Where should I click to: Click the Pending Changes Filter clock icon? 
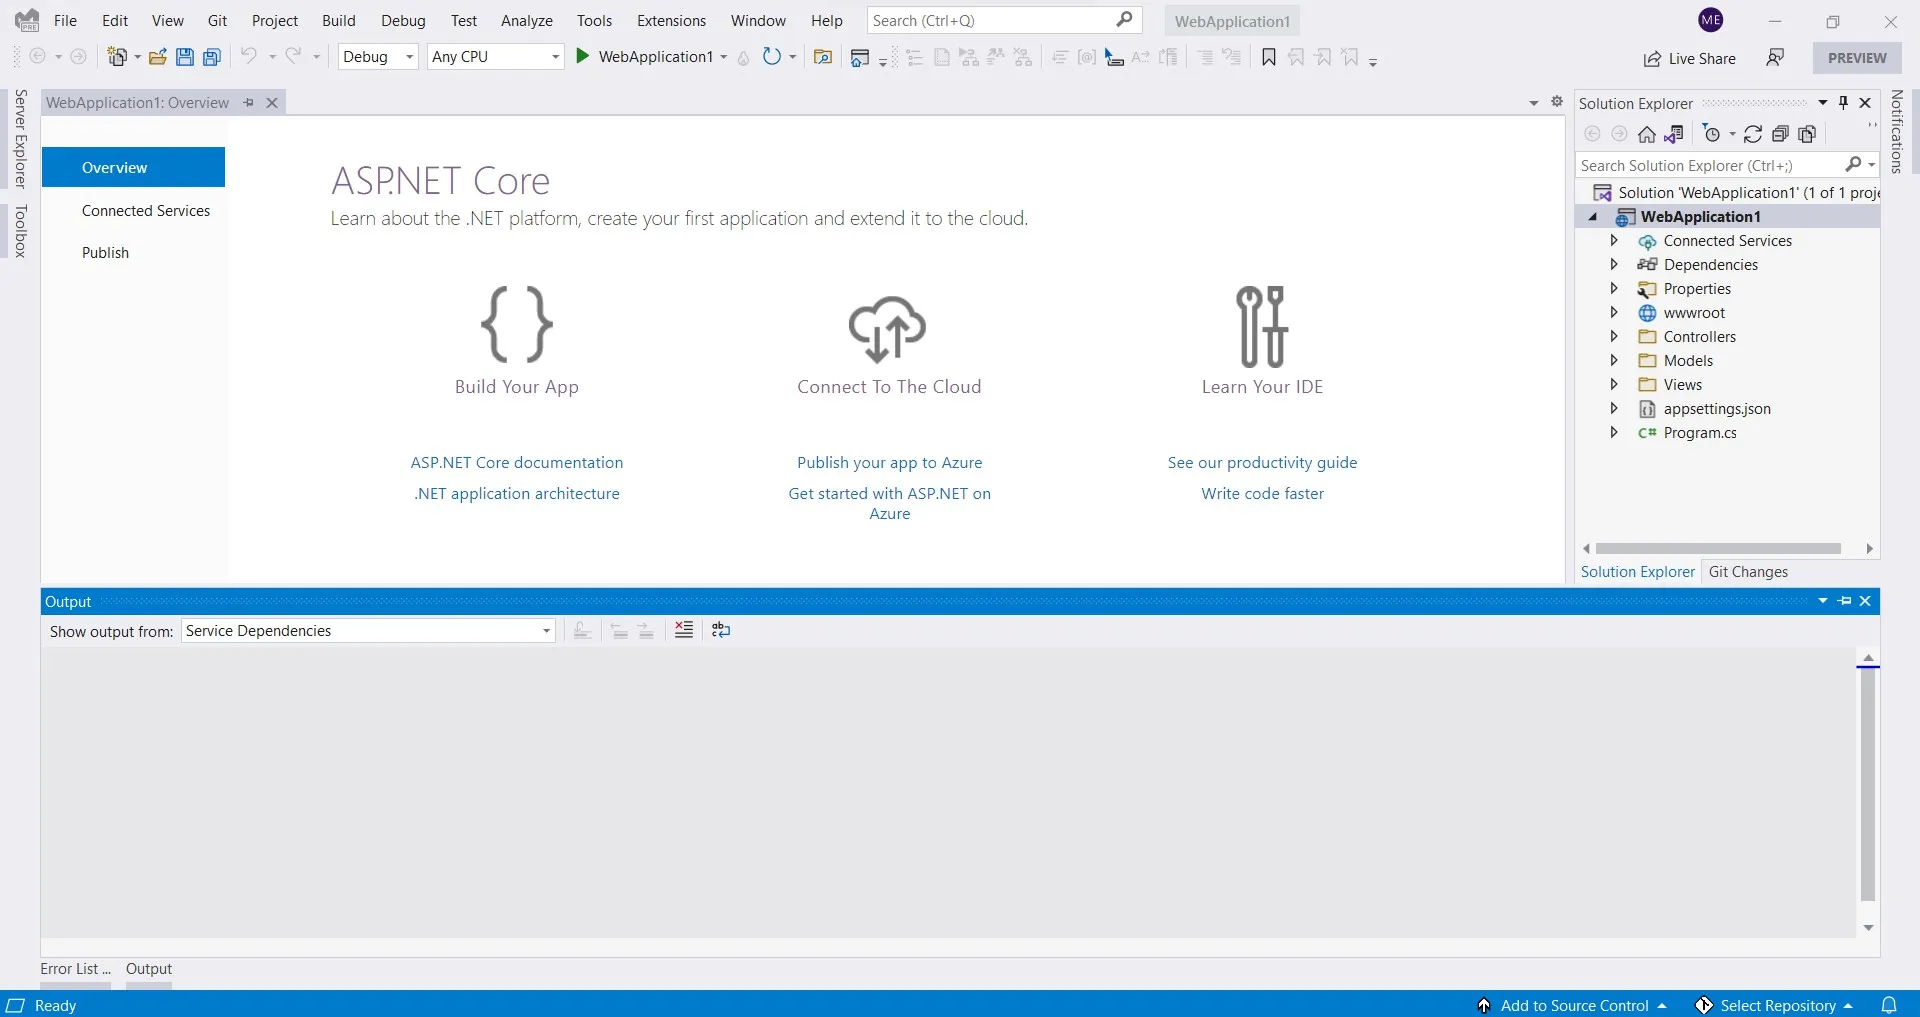click(x=1711, y=134)
